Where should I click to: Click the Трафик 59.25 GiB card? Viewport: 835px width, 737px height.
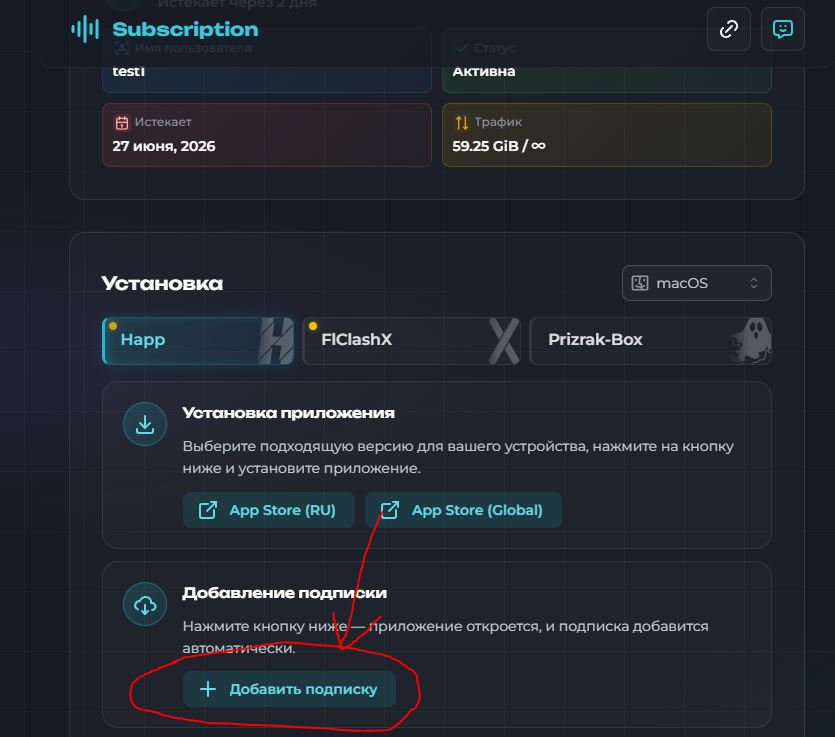pos(607,135)
